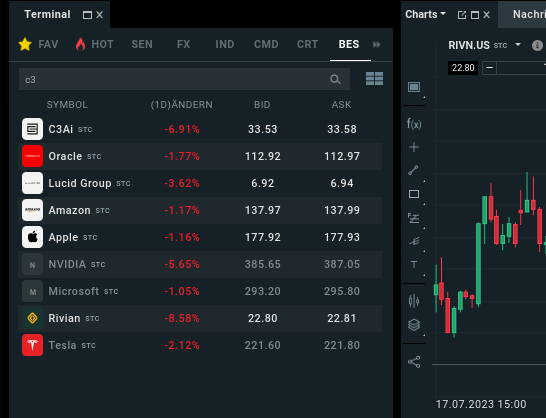
Task: Click the C3Ai logo icon
Action: [32, 129]
